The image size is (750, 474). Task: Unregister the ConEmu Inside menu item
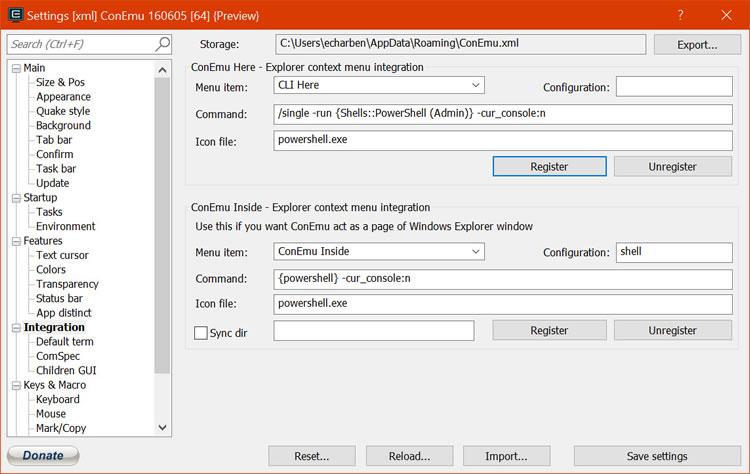coord(673,331)
